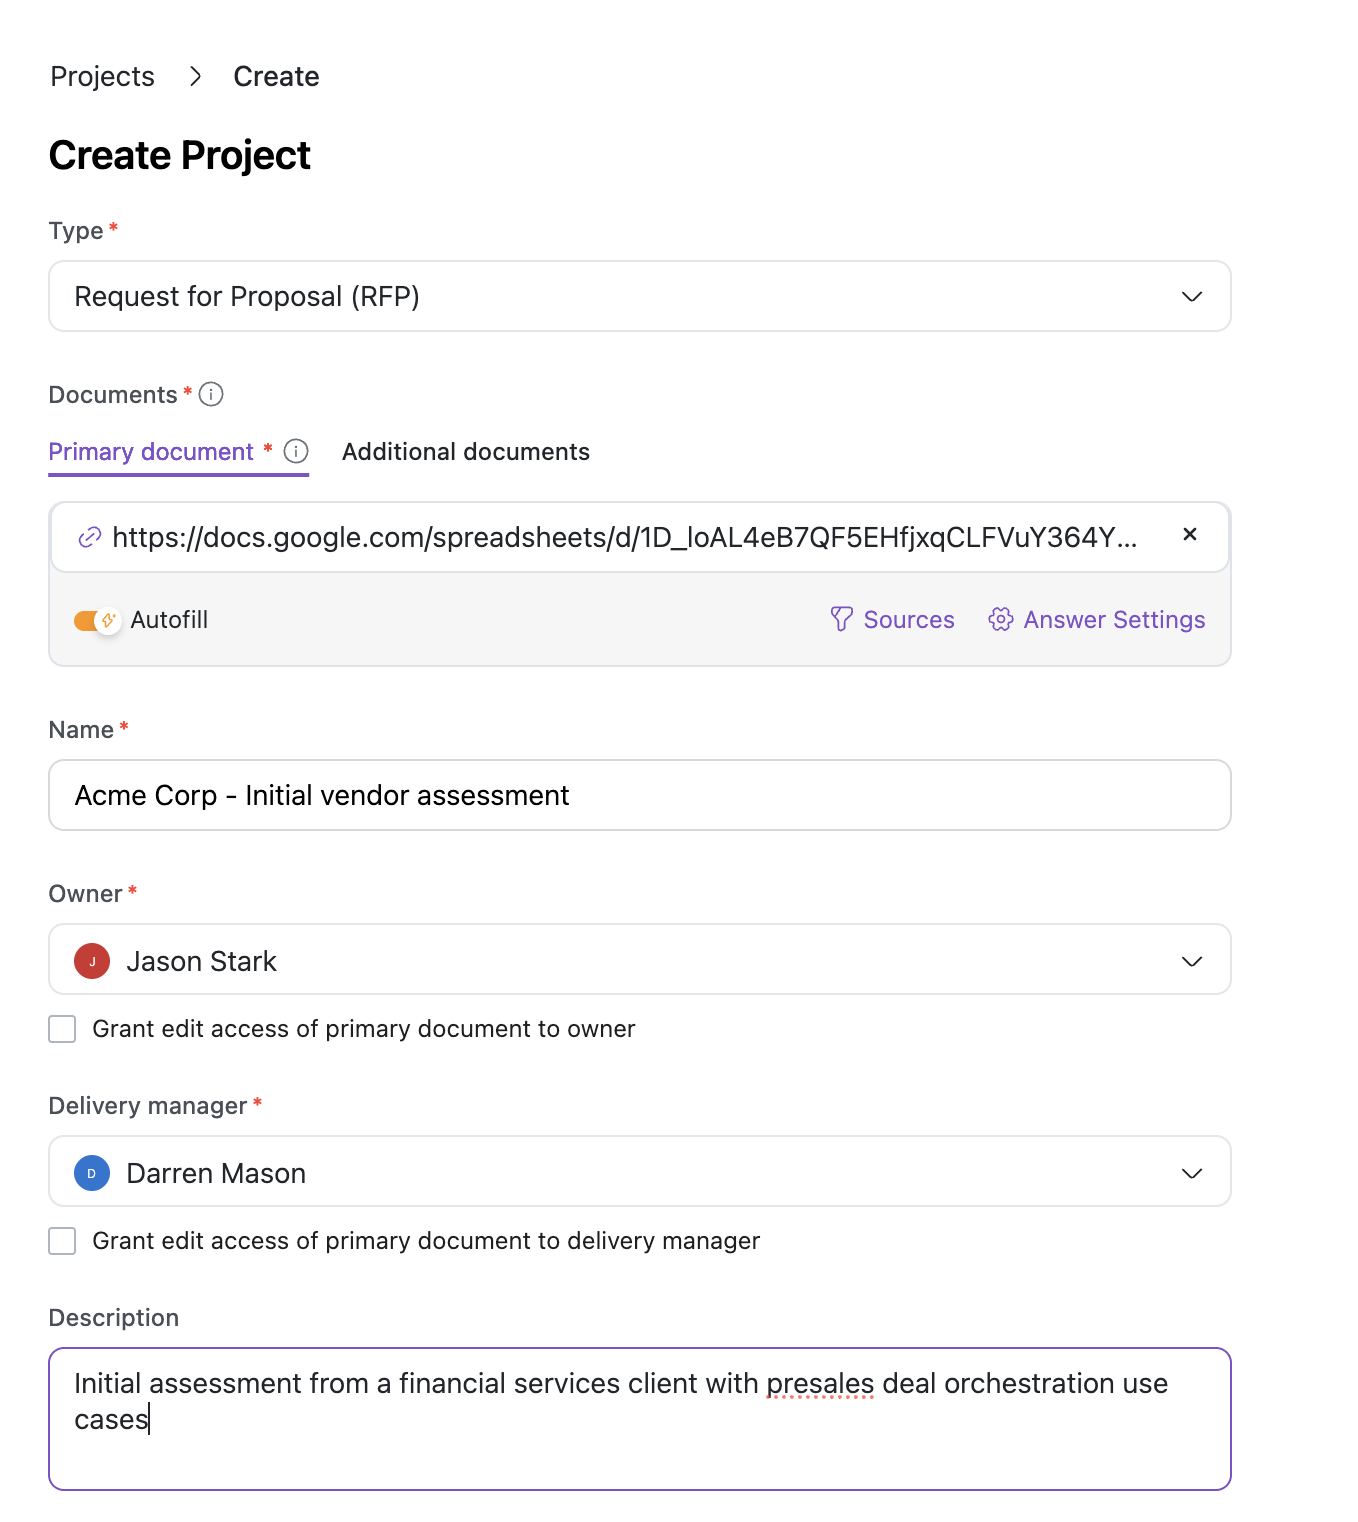Image resolution: width=1358 pixels, height=1522 pixels.
Task: Check grant edit access to owner
Action: [x=63, y=1029]
